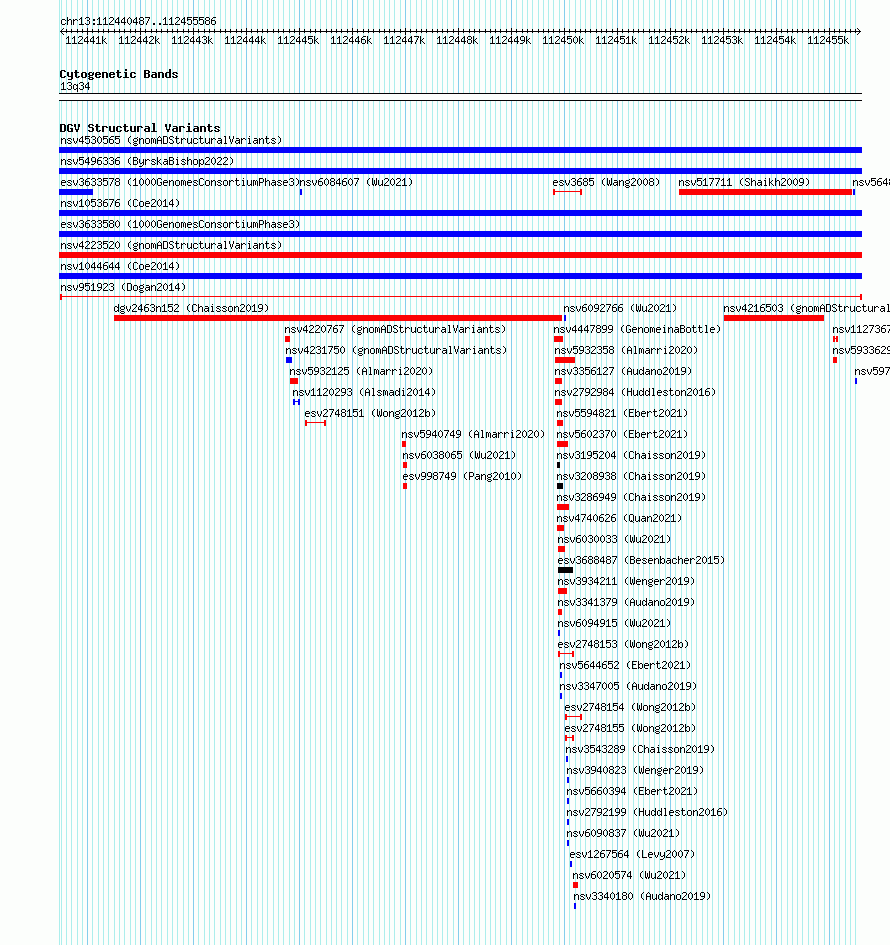Screen dimensions: 890x945
Task: Click nsv951923 (Dogan2014) label
Action: click(x=123, y=287)
